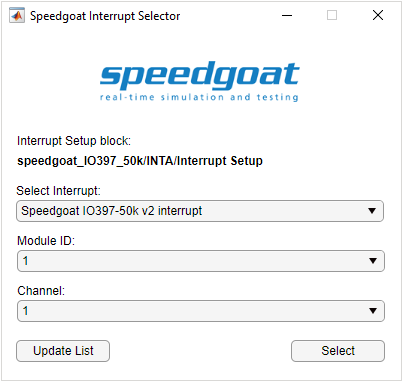The width and height of the screenshot is (402, 382).
Task: Click the Select Interrupt dropdown arrow
Action: [372, 211]
